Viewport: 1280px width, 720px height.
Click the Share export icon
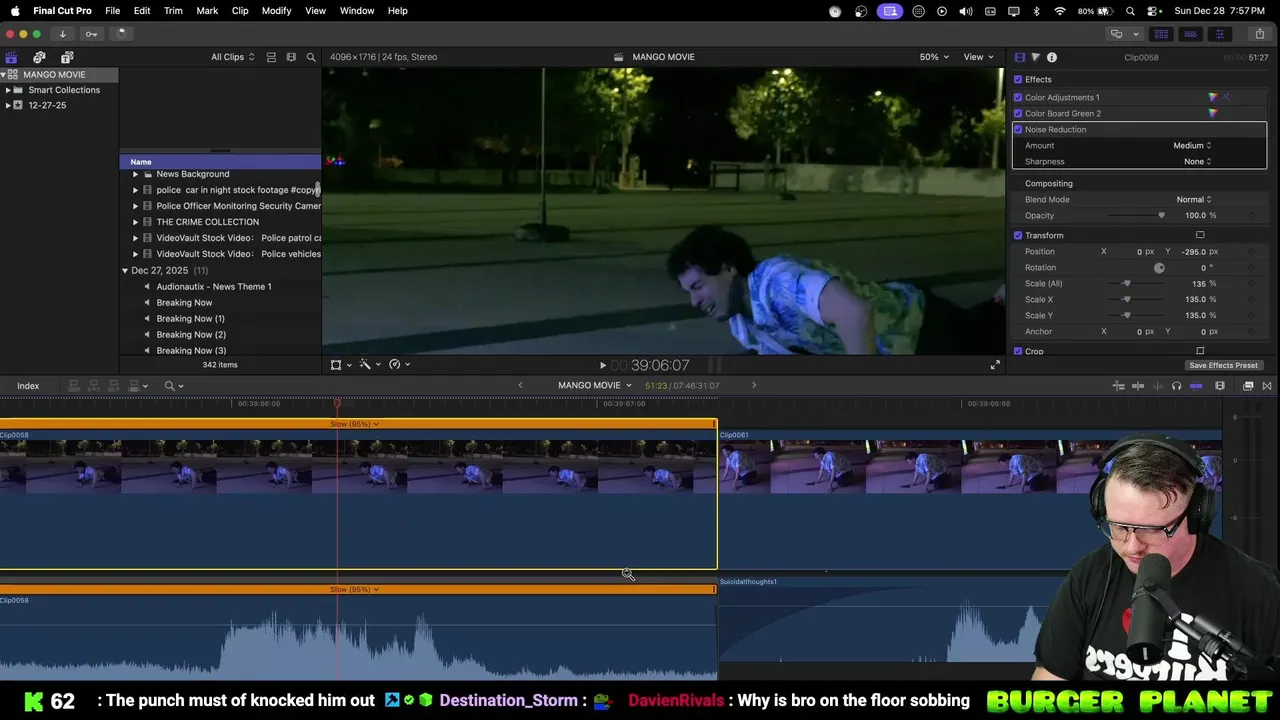(x=1259, y=34)
